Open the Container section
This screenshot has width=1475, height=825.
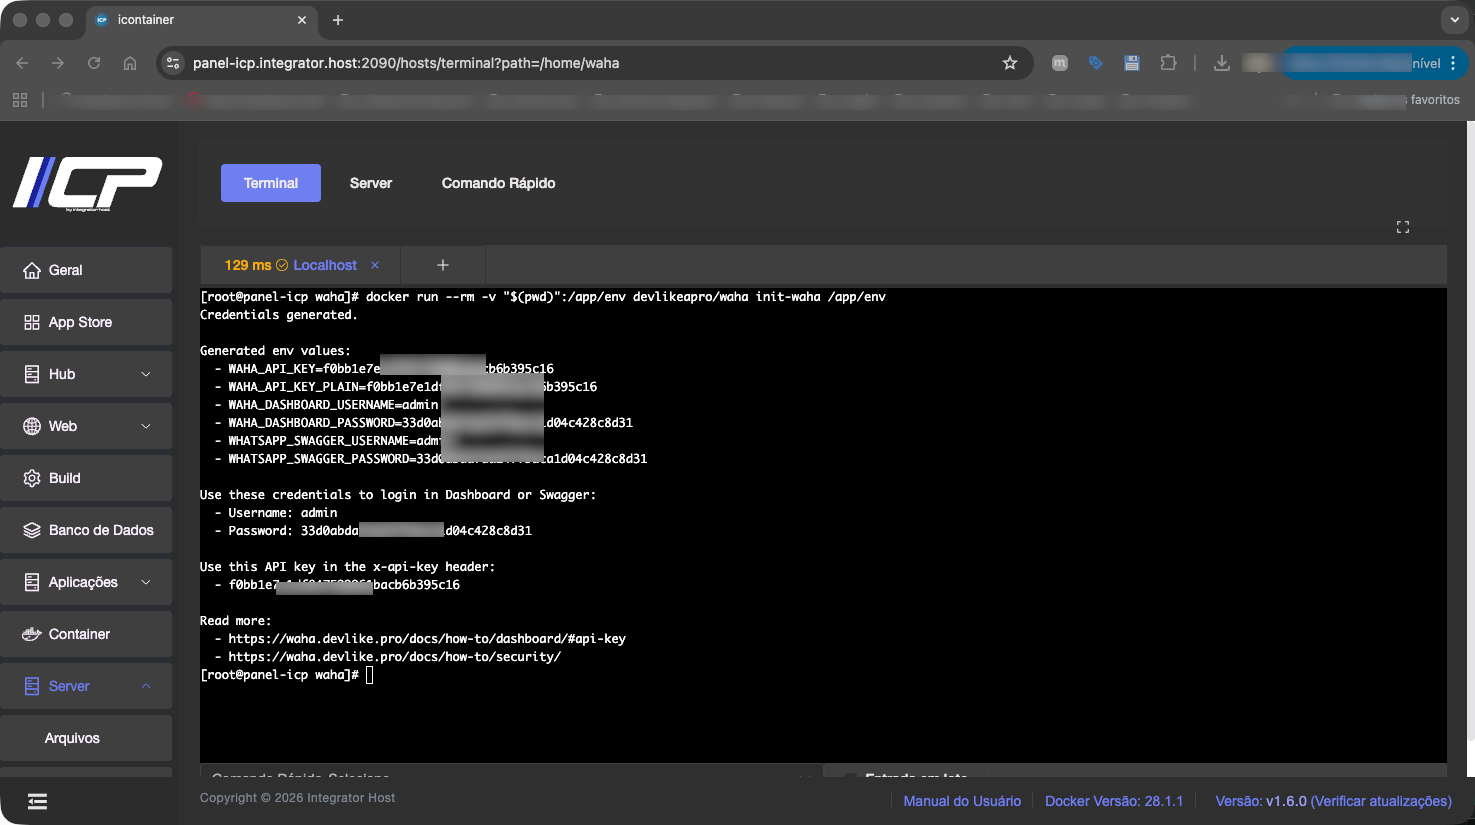pos(85,634)
